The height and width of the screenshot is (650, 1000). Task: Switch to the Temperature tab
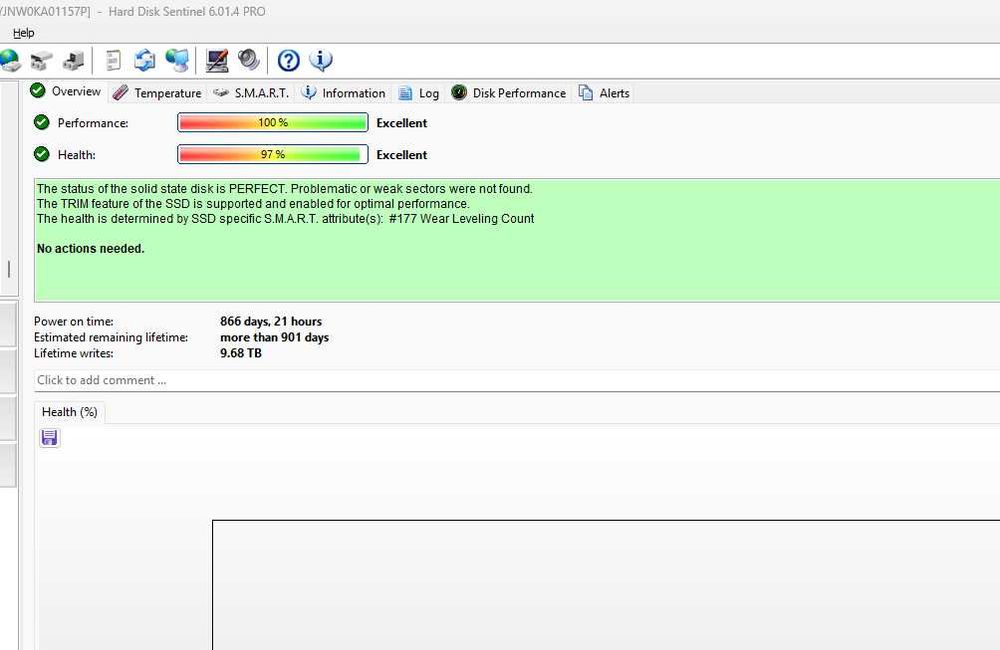(157, 93)
